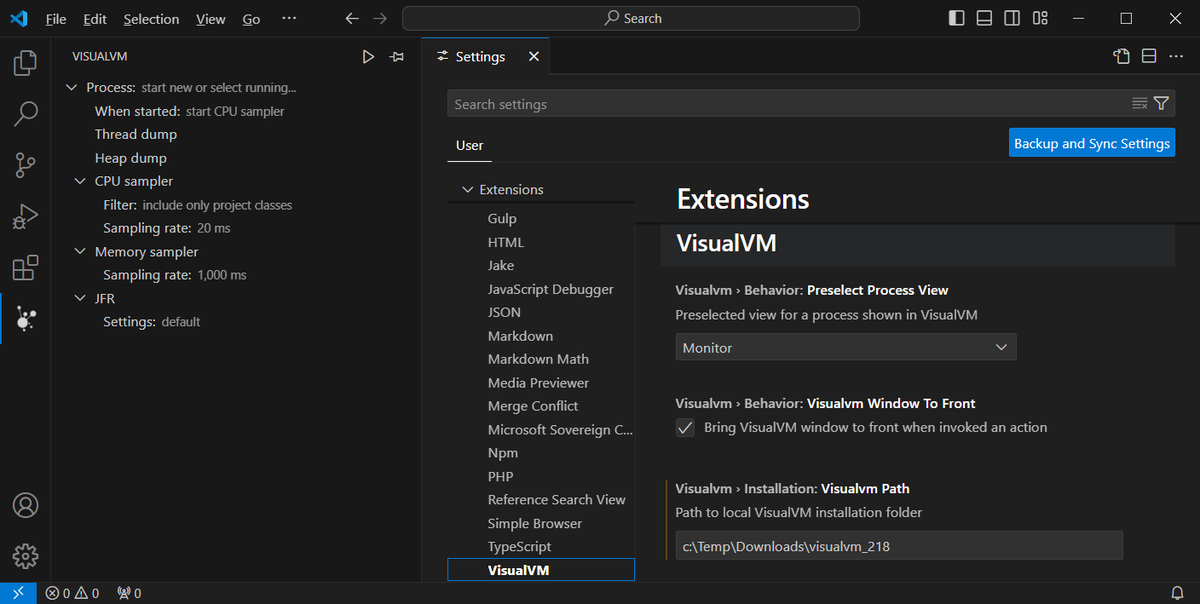Show errors and warnings in status bar
Viewport: 1200px width, 604px height.
(x=73, y=593)
